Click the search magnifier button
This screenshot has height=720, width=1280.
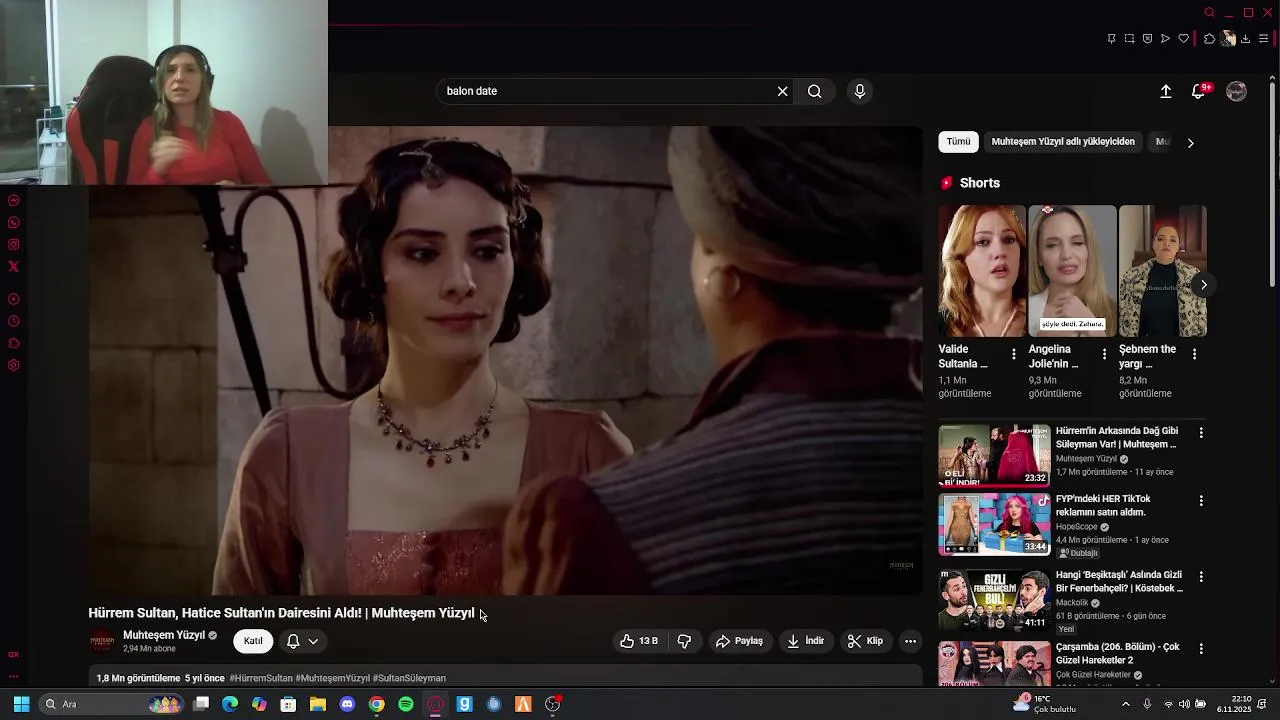point(815,91)
